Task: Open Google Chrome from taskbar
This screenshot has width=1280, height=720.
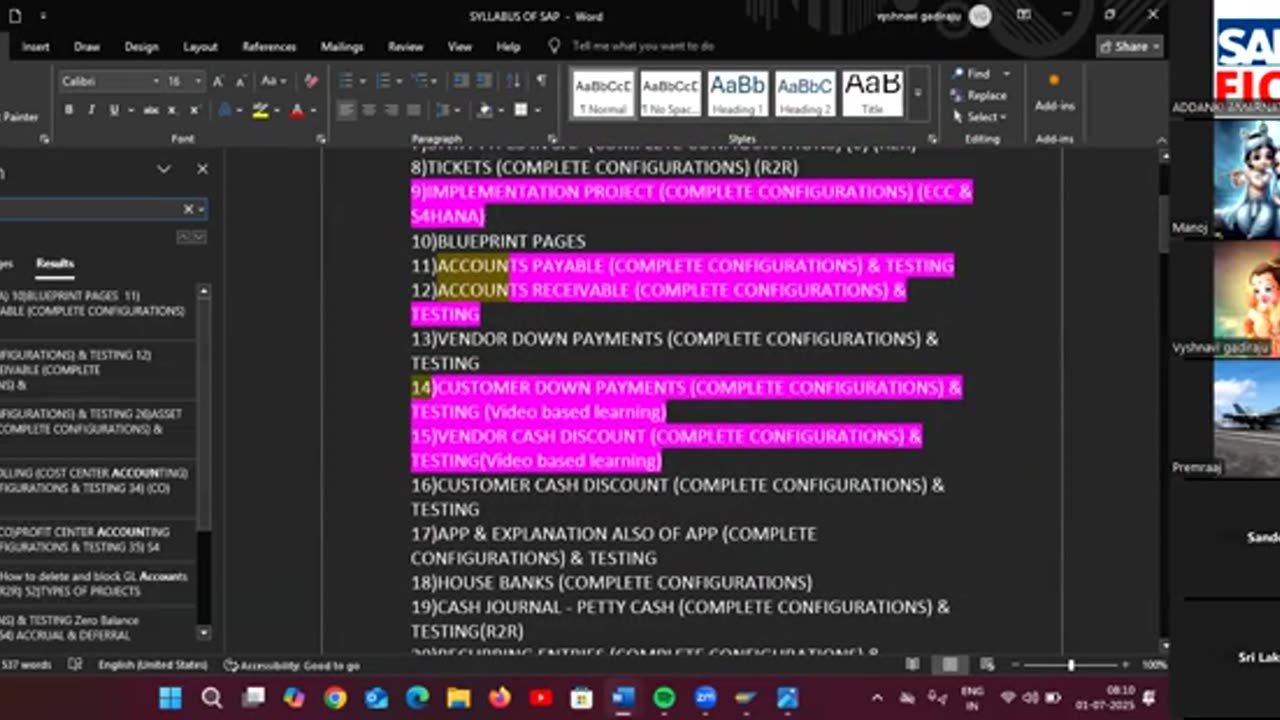Action: pos(334,697)
